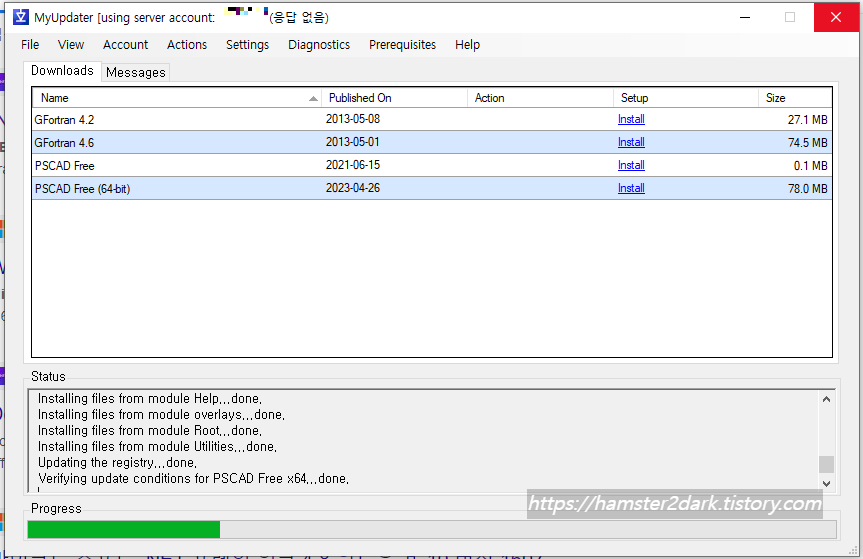Click the 74.5 MB size cell

[807, 143]
